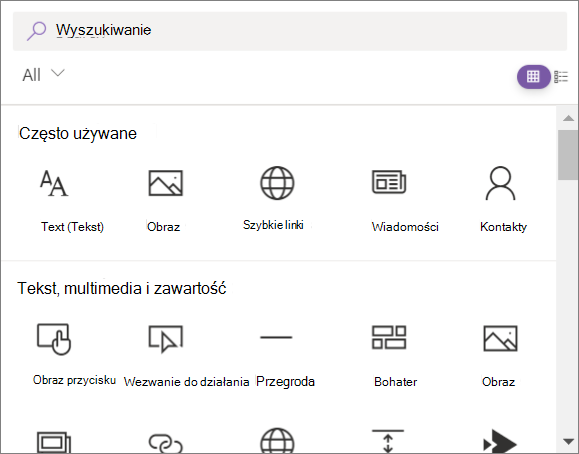Image resolution: width=579 pixels, height=454 pixels.
Task: Pick the Stream arrow icon in bottom row
Action: coord(500,441)
